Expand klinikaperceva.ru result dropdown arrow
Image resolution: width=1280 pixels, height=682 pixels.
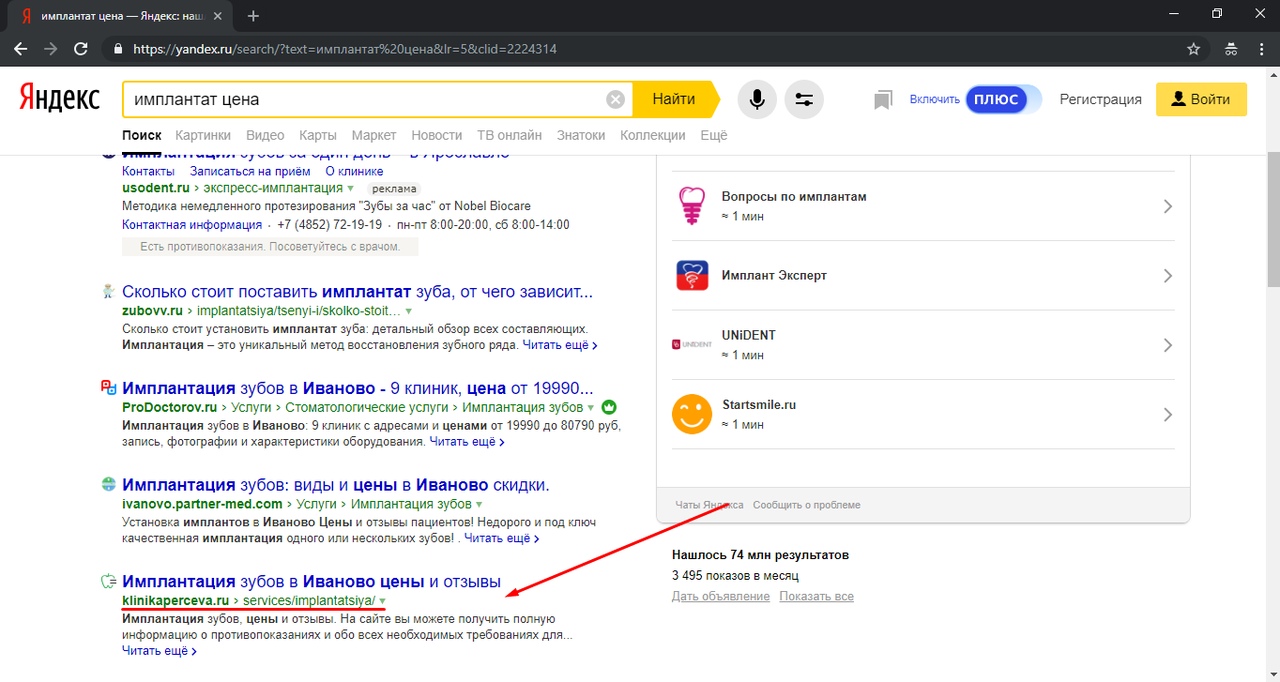(x=383, y=601)
